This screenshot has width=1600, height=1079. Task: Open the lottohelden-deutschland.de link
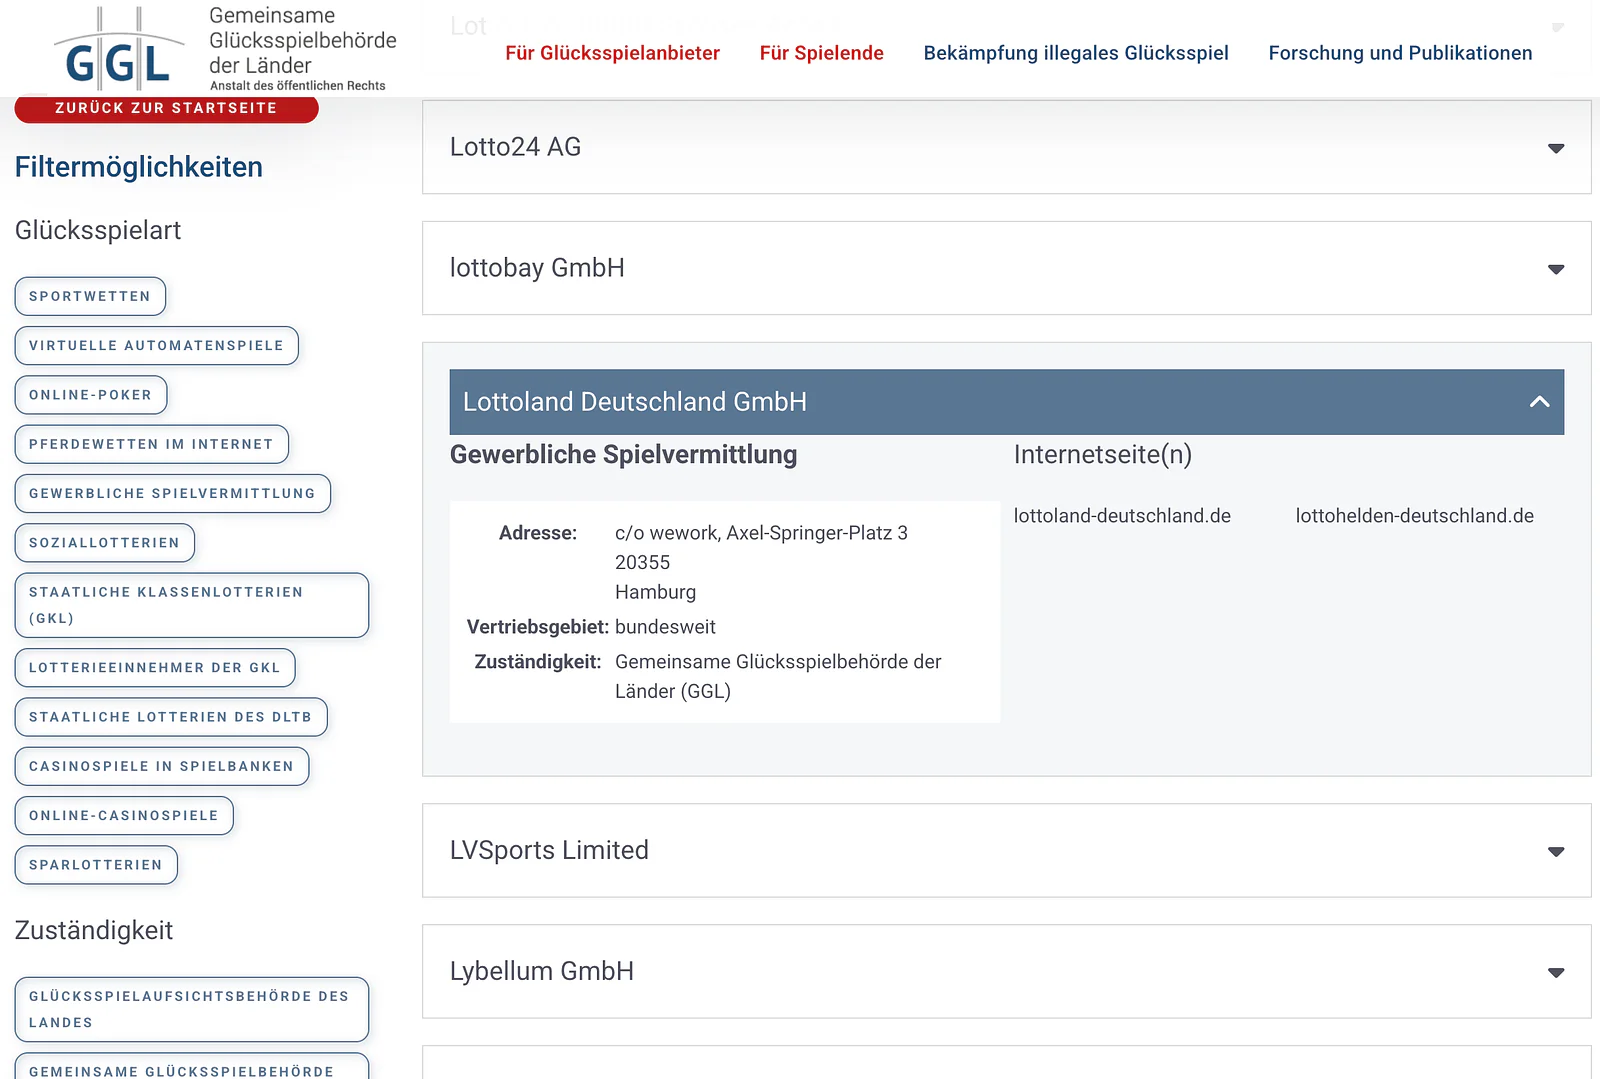1414,516
